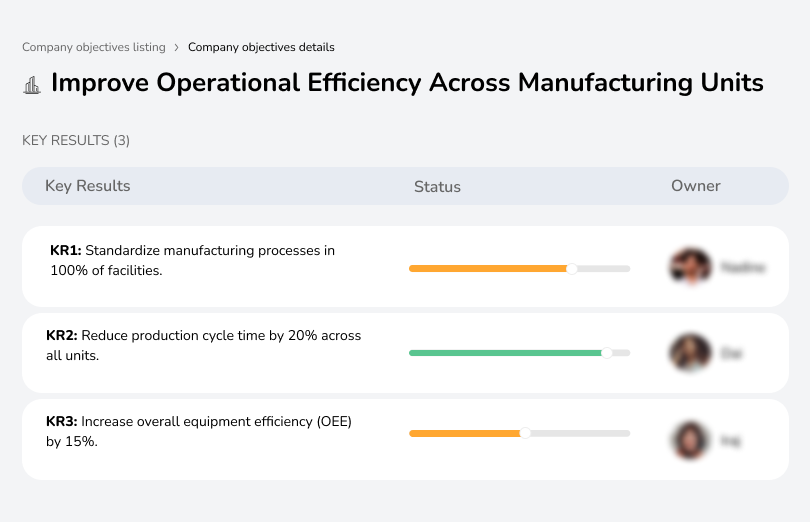This screenshot has height=522, width=810.
Task: Click the KR3 orange progress slider handle
Action: (525, 433)
